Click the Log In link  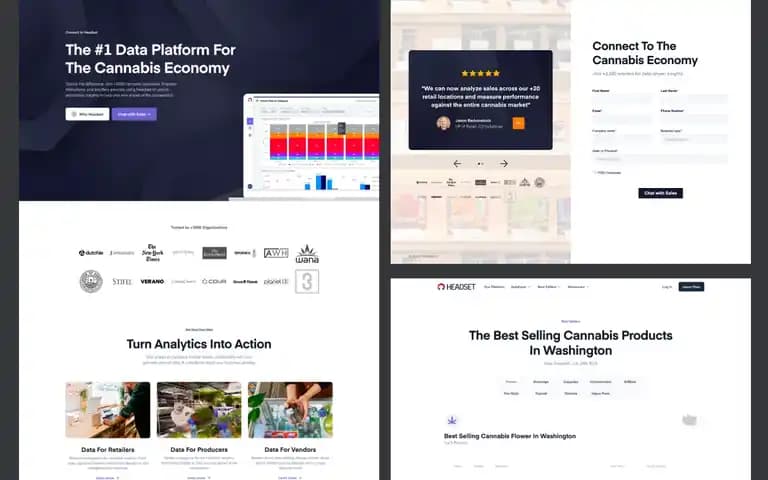(x=667, y=287)
